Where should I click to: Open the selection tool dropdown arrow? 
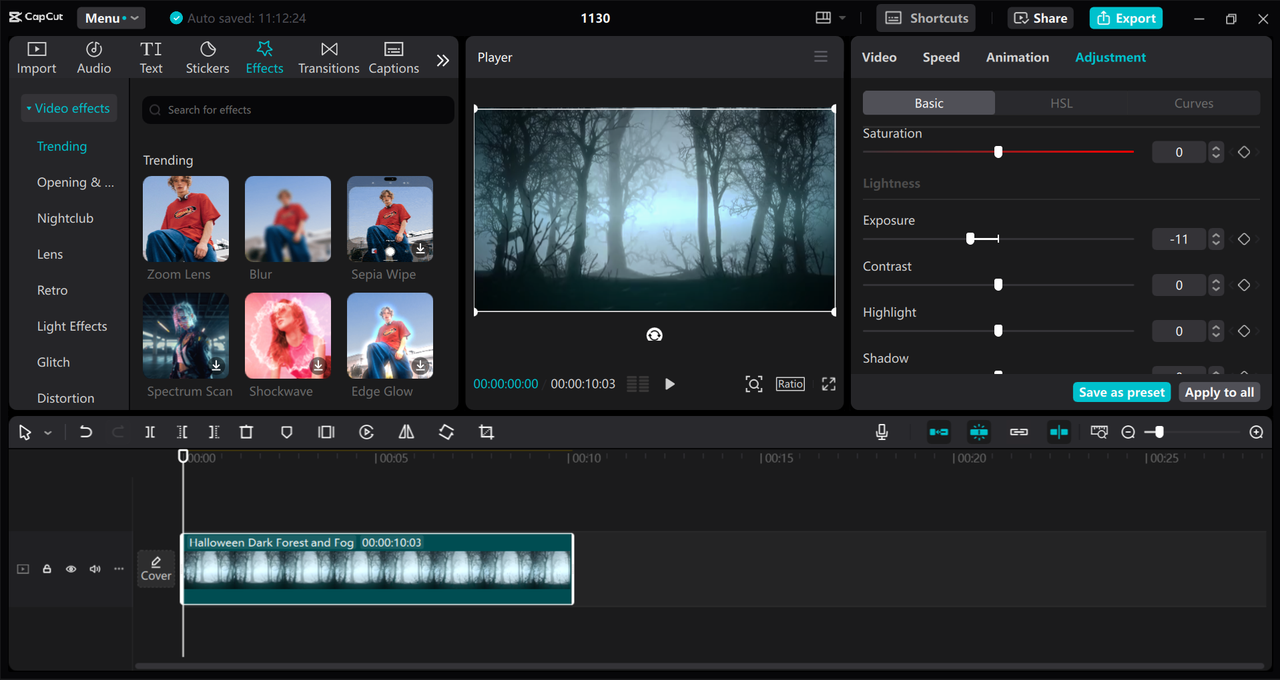coord(48,433)
